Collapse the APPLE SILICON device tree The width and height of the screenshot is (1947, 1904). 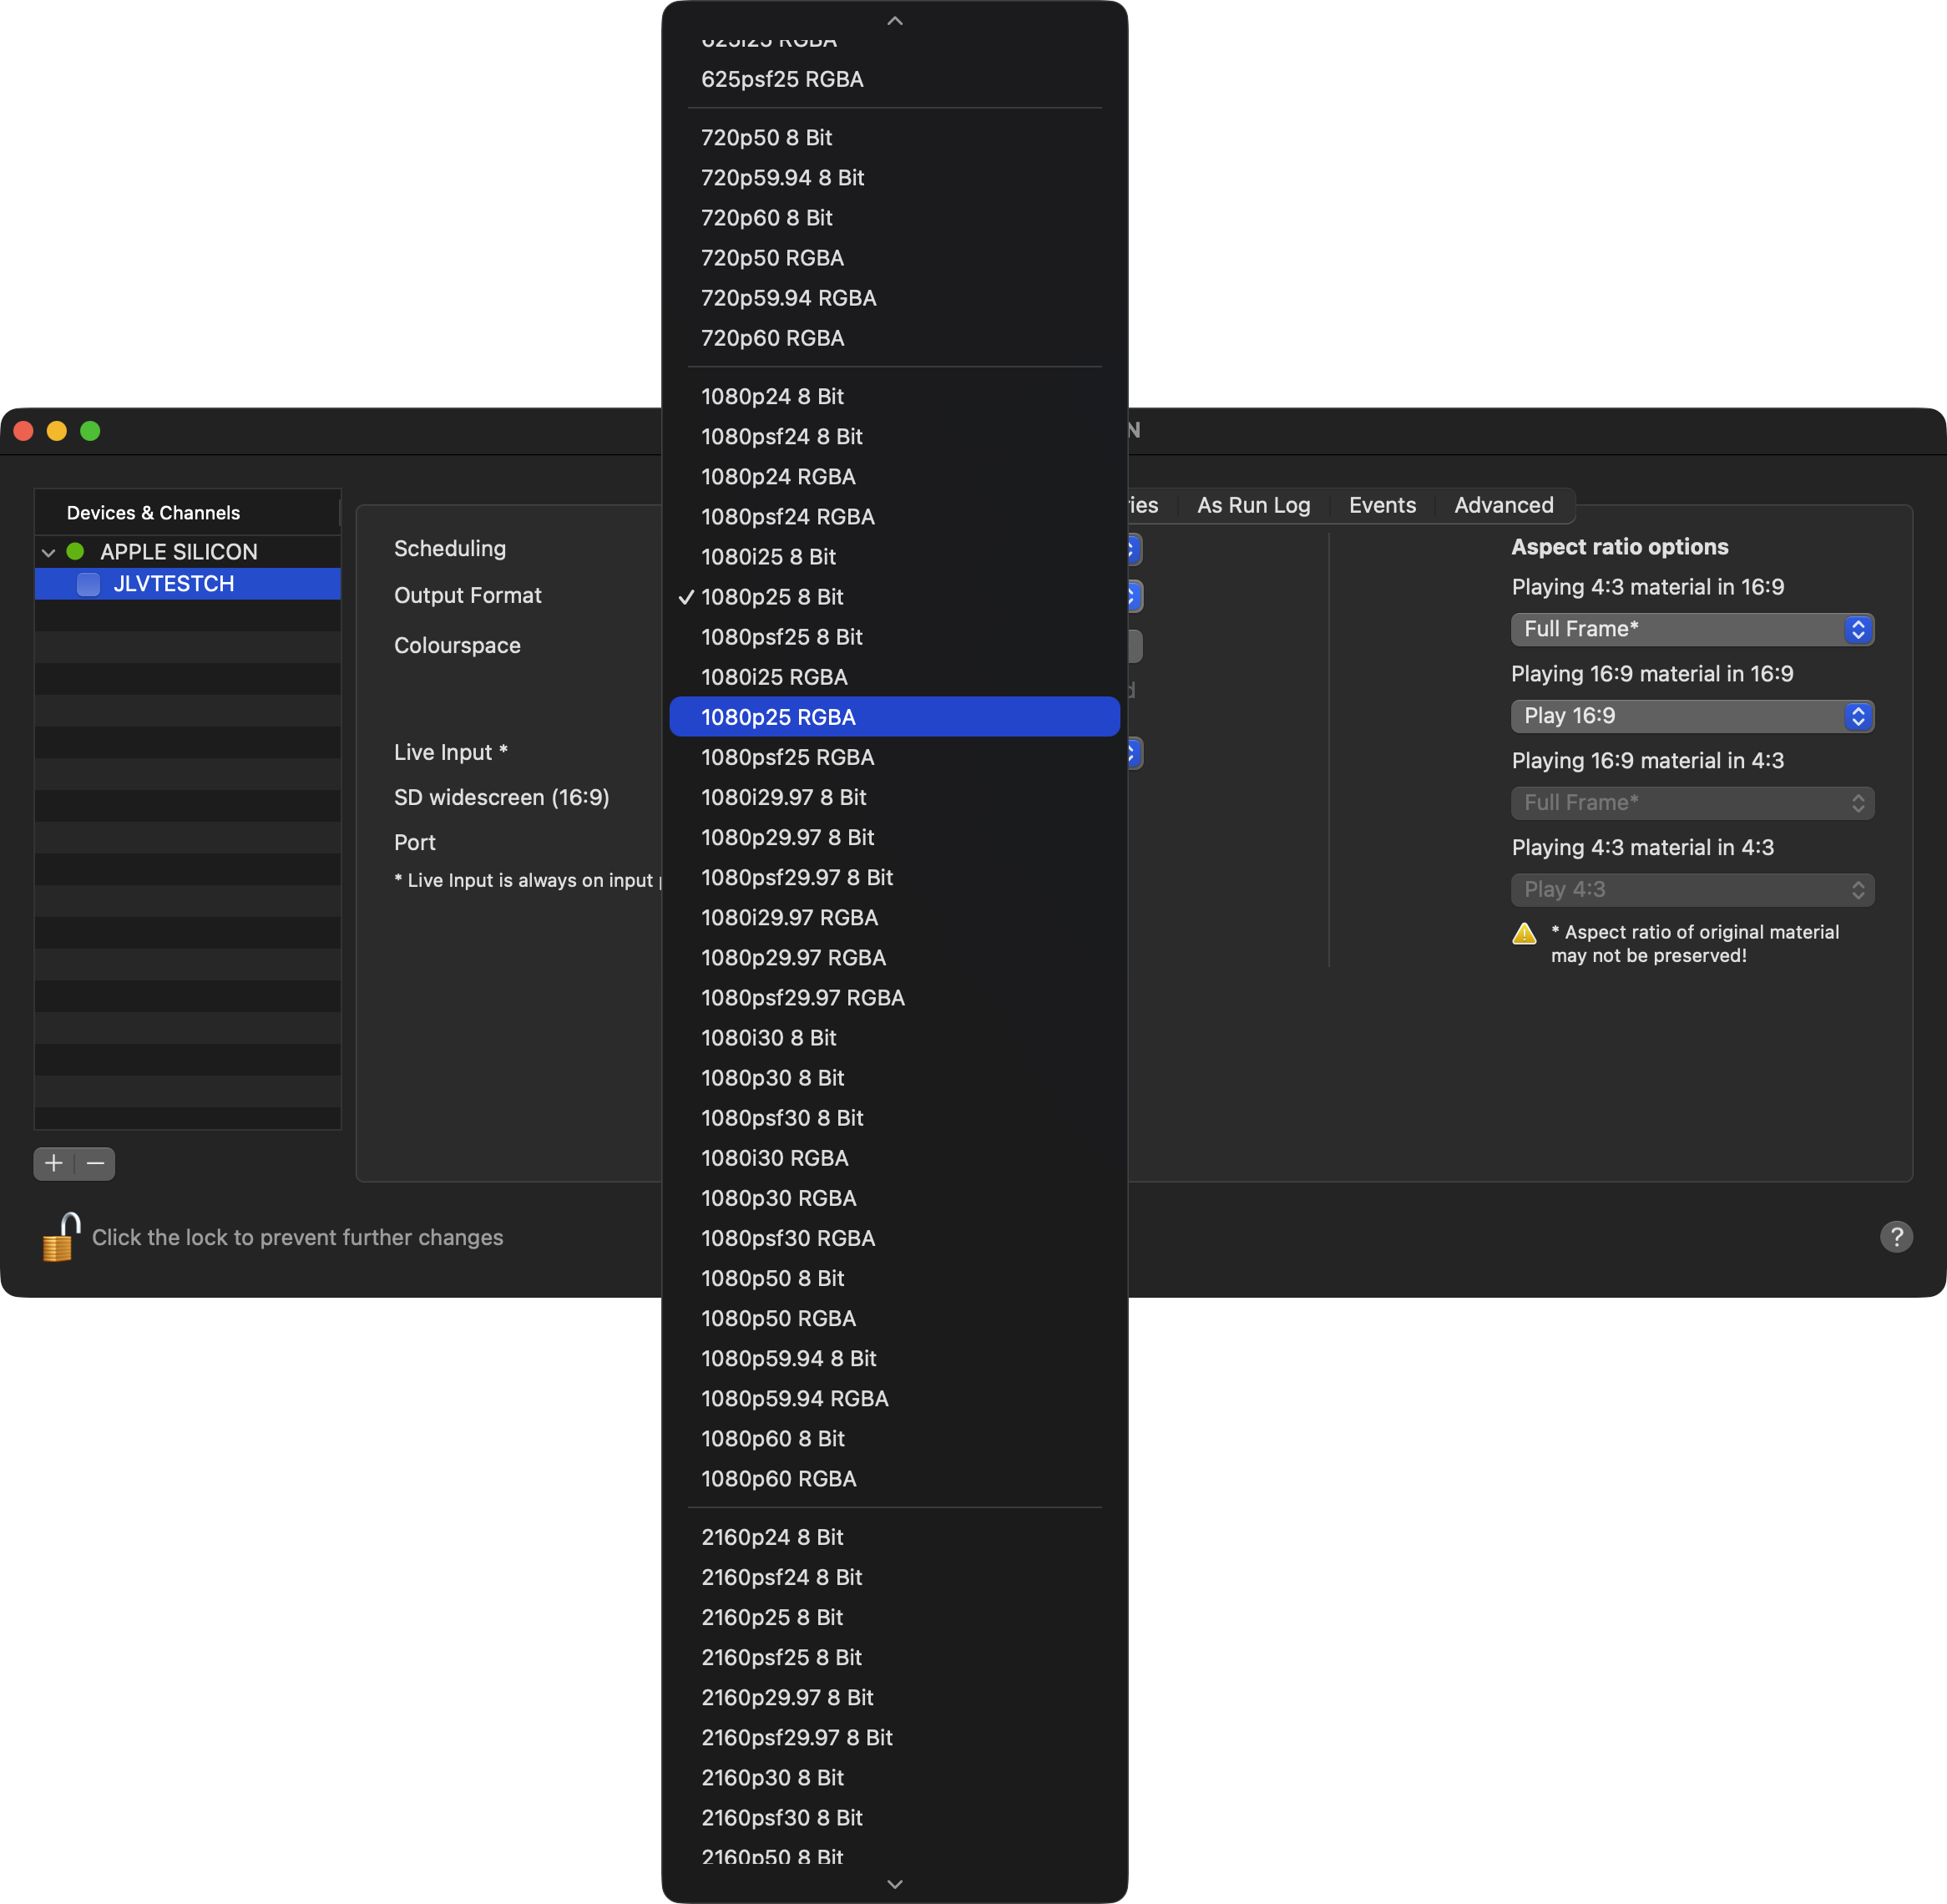(48, 552)
